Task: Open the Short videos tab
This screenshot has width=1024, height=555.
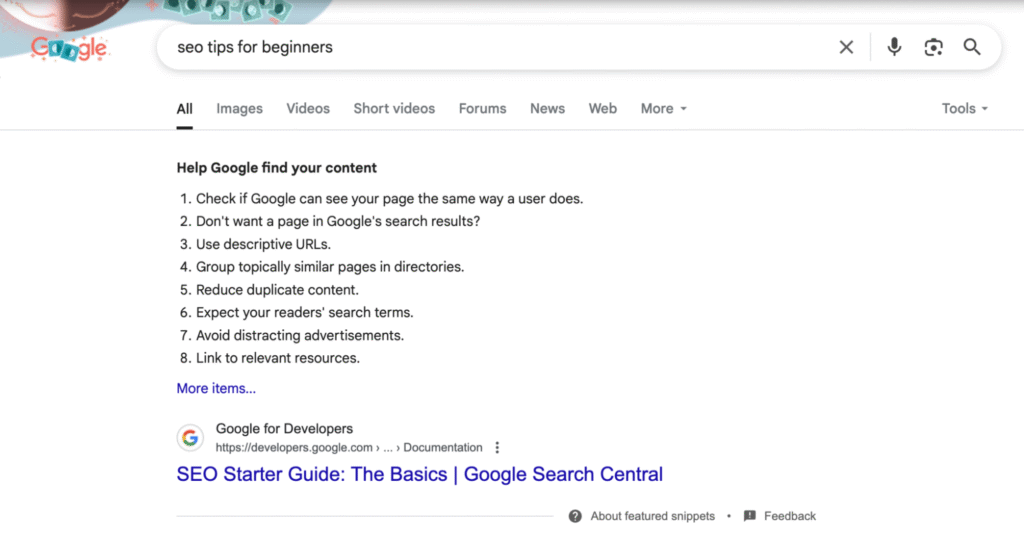Action: 394,109
